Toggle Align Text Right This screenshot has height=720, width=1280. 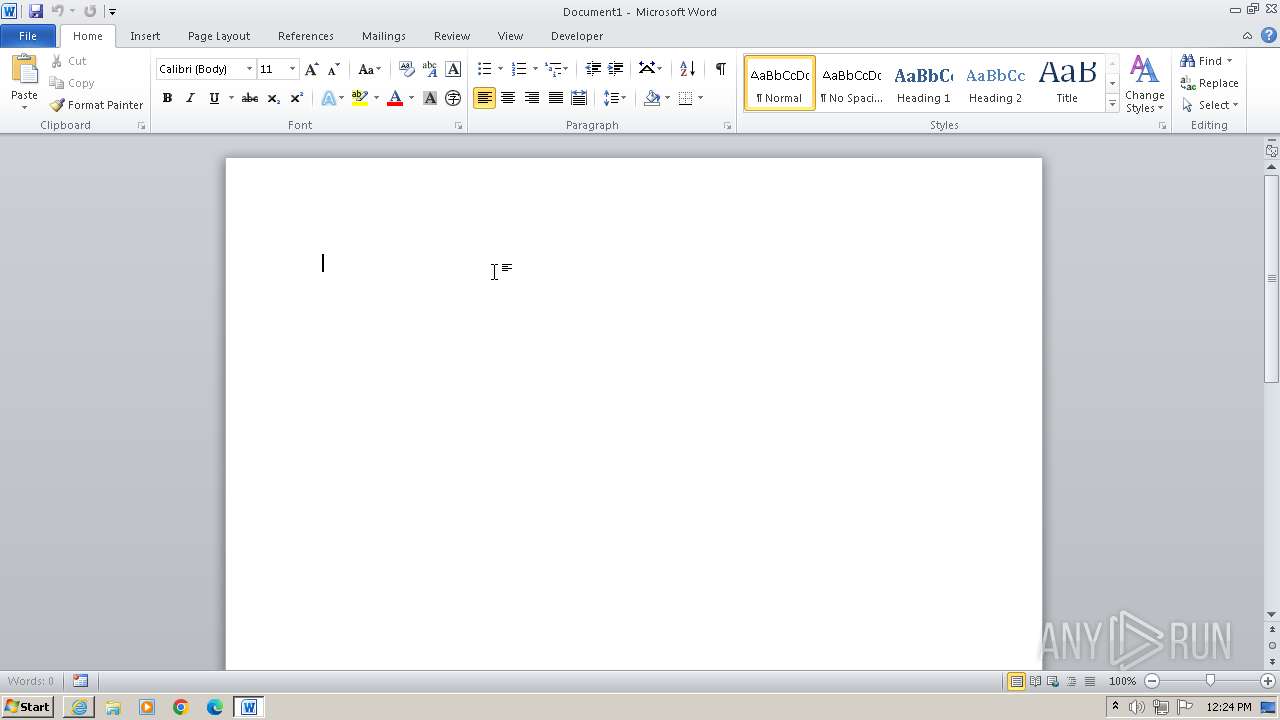tap(531, 98)
